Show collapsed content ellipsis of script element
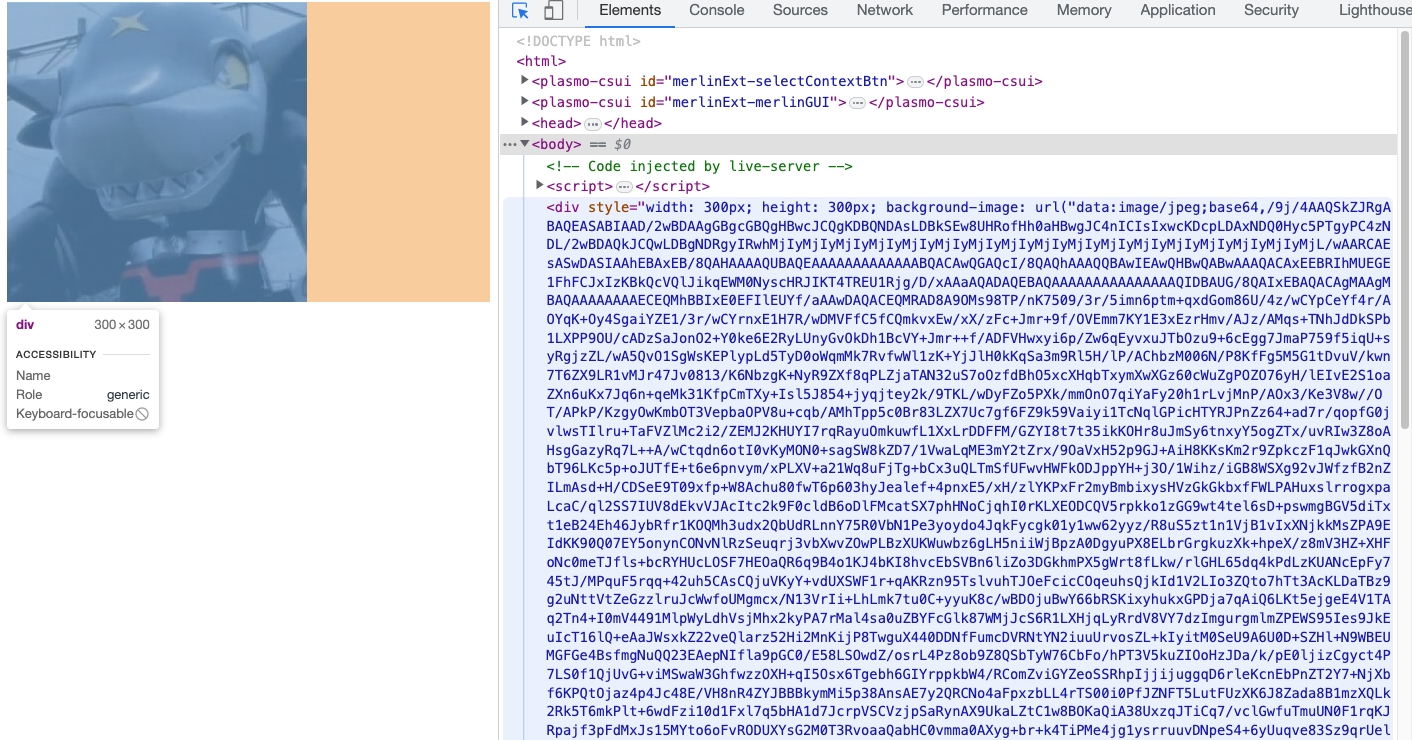1412x740 pixels. (624, 187)
